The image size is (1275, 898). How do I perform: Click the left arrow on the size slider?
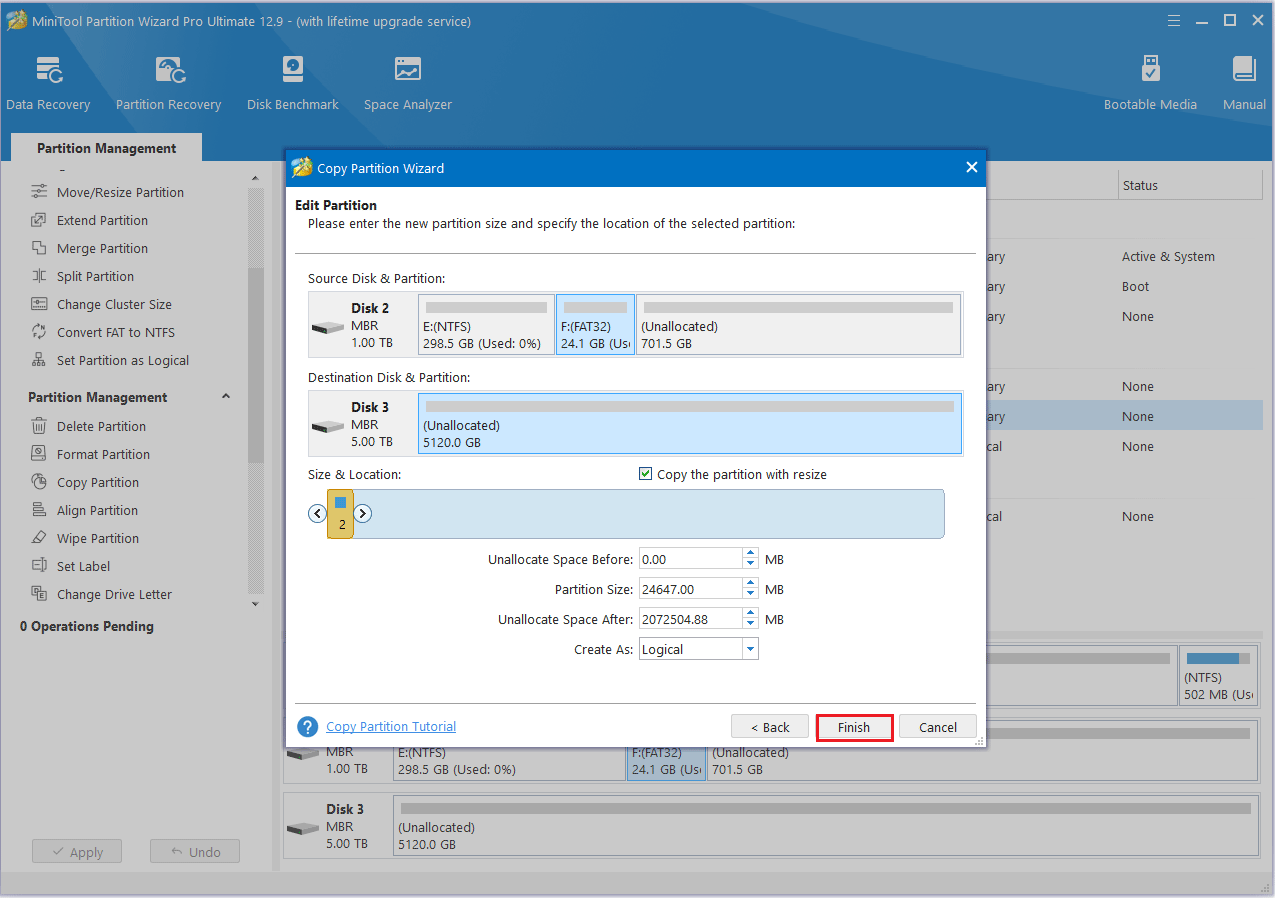[316, 513]
